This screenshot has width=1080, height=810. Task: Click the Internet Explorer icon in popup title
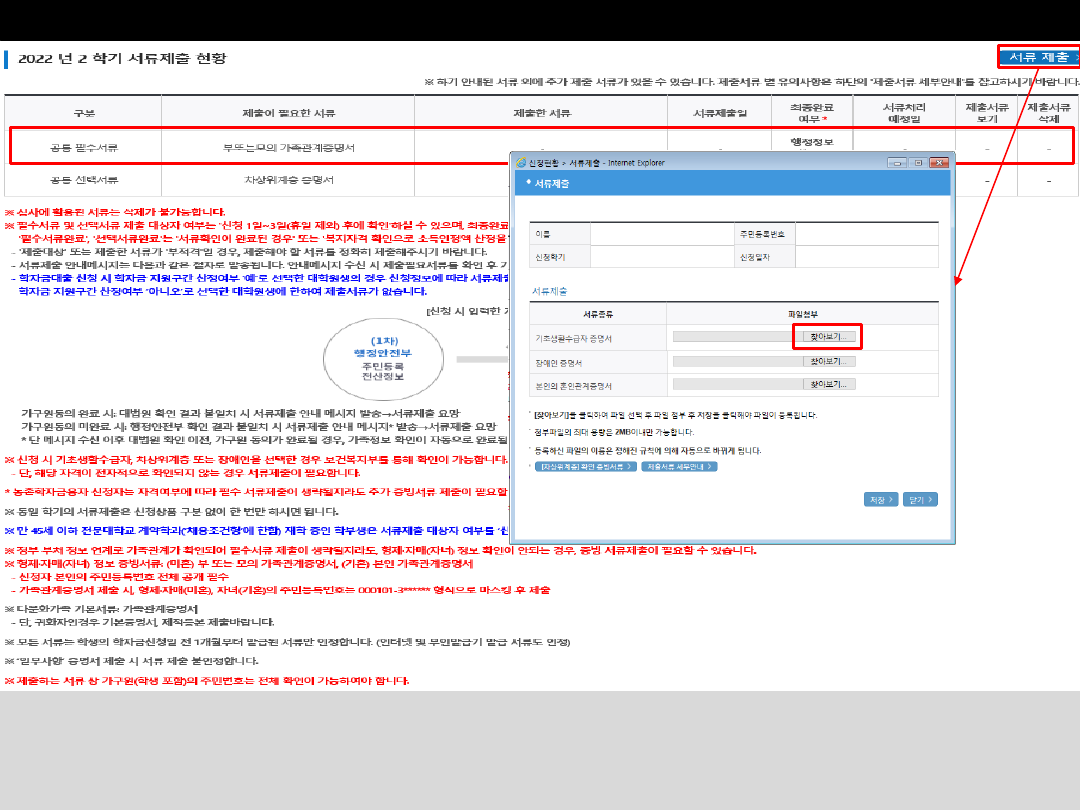coord(520,162)
